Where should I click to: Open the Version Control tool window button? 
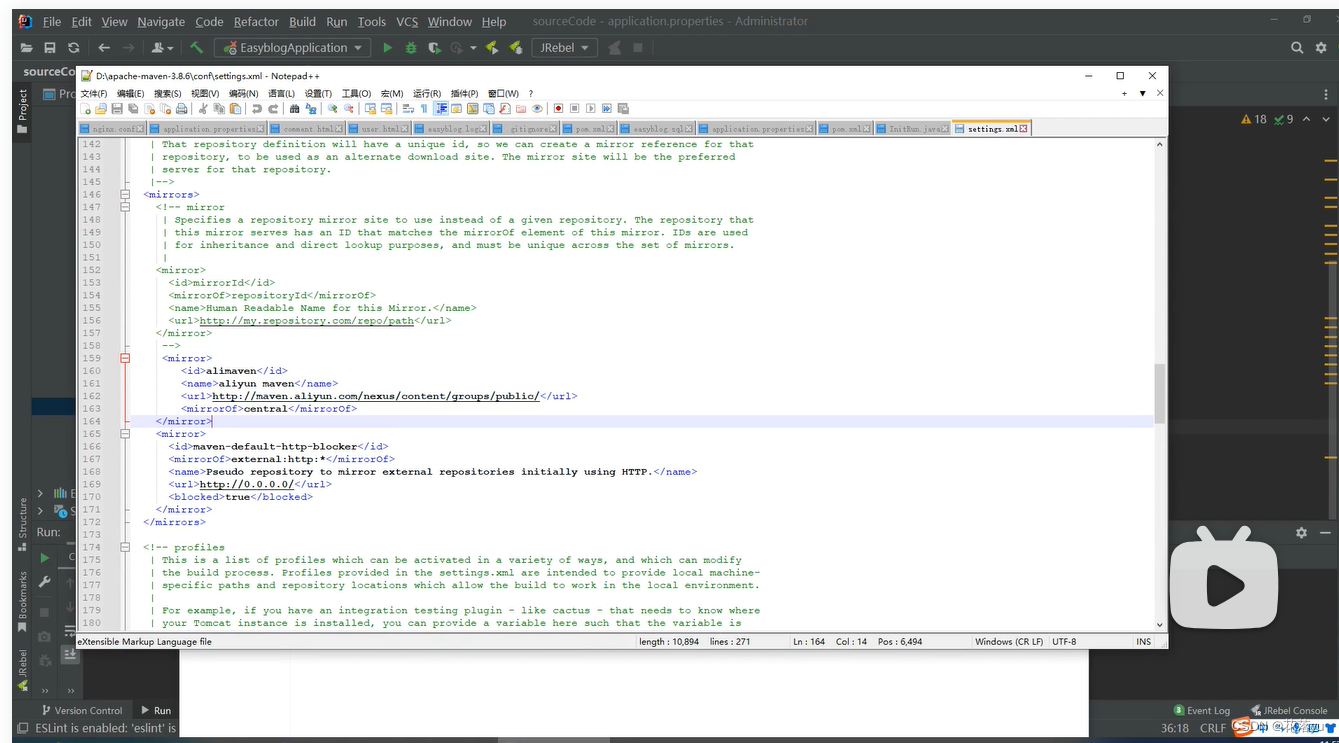[80, 710]
